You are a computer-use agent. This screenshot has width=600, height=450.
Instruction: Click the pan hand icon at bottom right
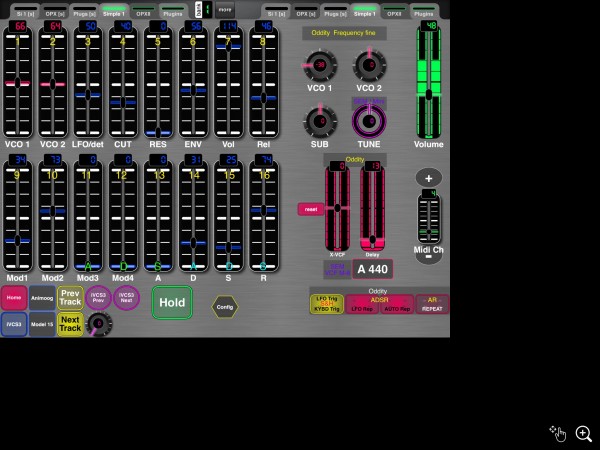click(558, 434)
